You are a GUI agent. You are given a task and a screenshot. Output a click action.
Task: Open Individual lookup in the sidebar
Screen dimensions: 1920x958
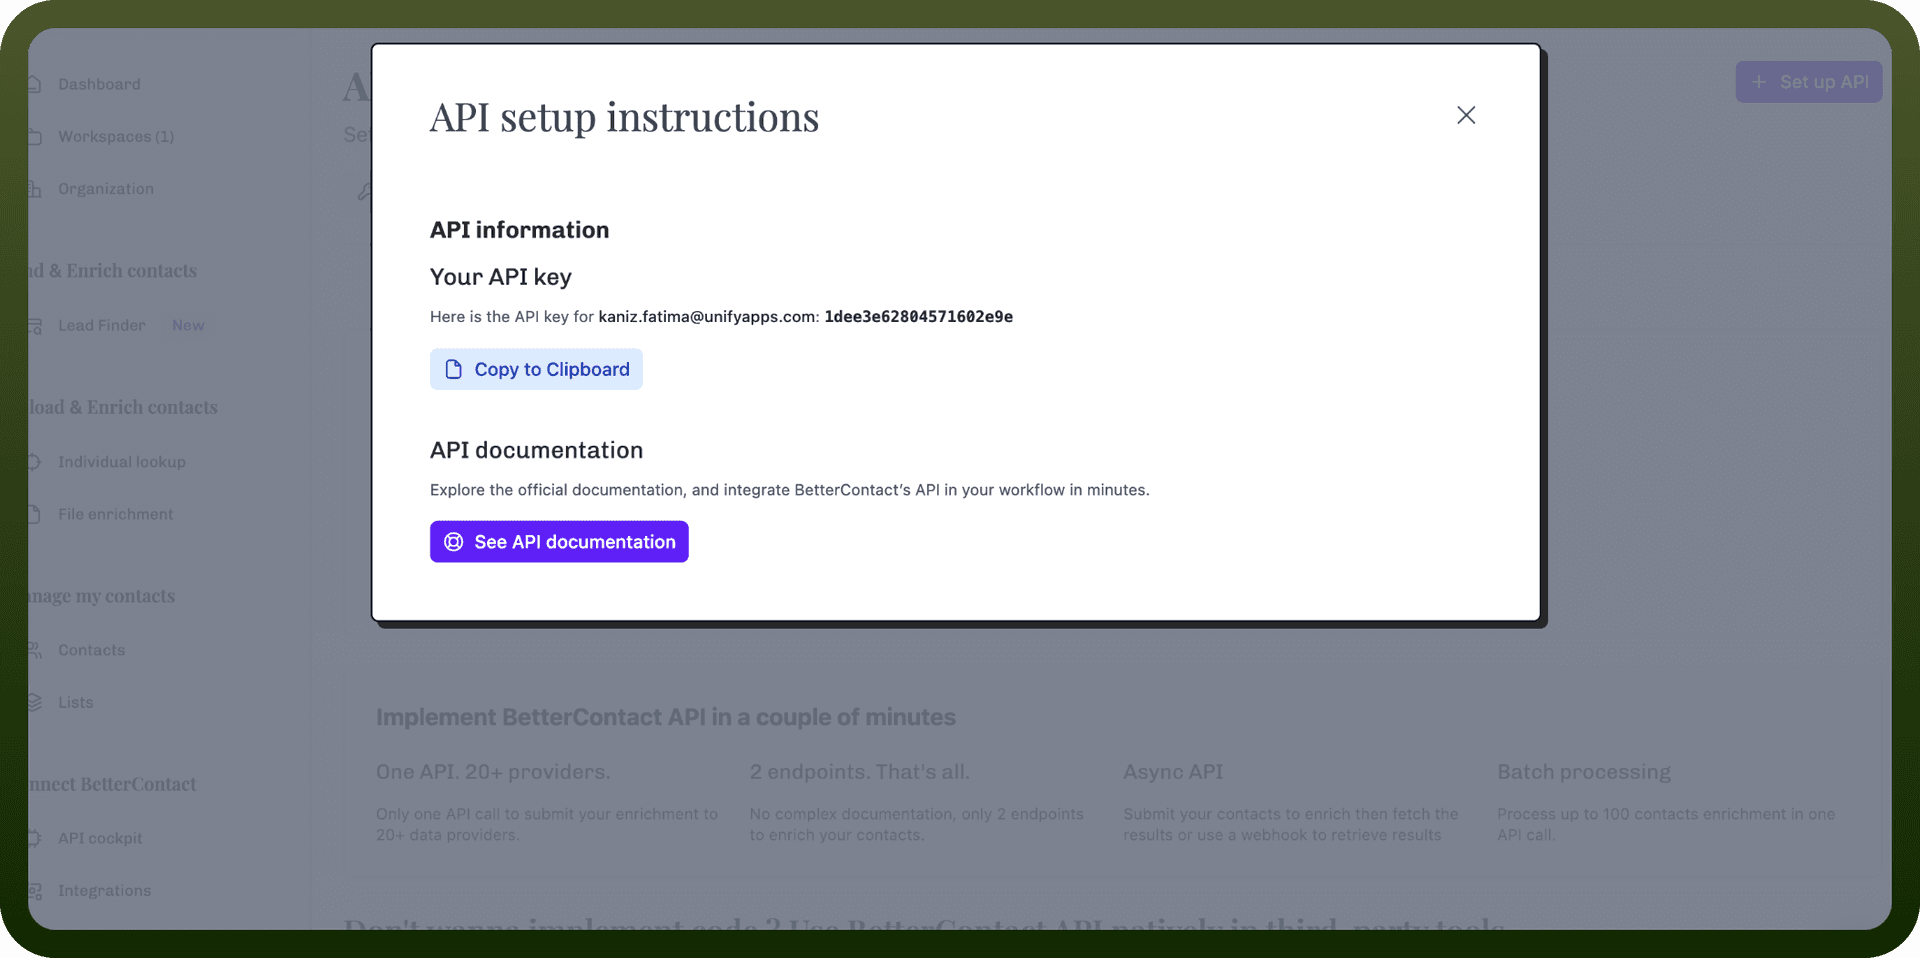pyautogui.click(x=122, y=462)
